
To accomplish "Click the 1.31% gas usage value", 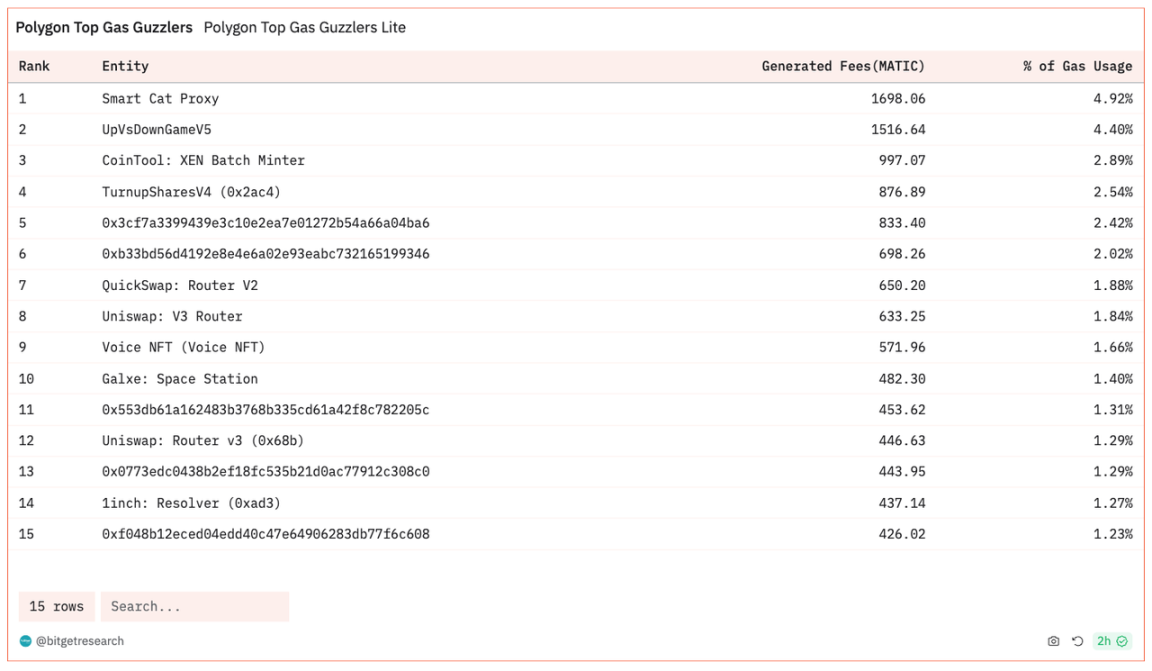I will pyautogui.click(x=1113, y=409).
